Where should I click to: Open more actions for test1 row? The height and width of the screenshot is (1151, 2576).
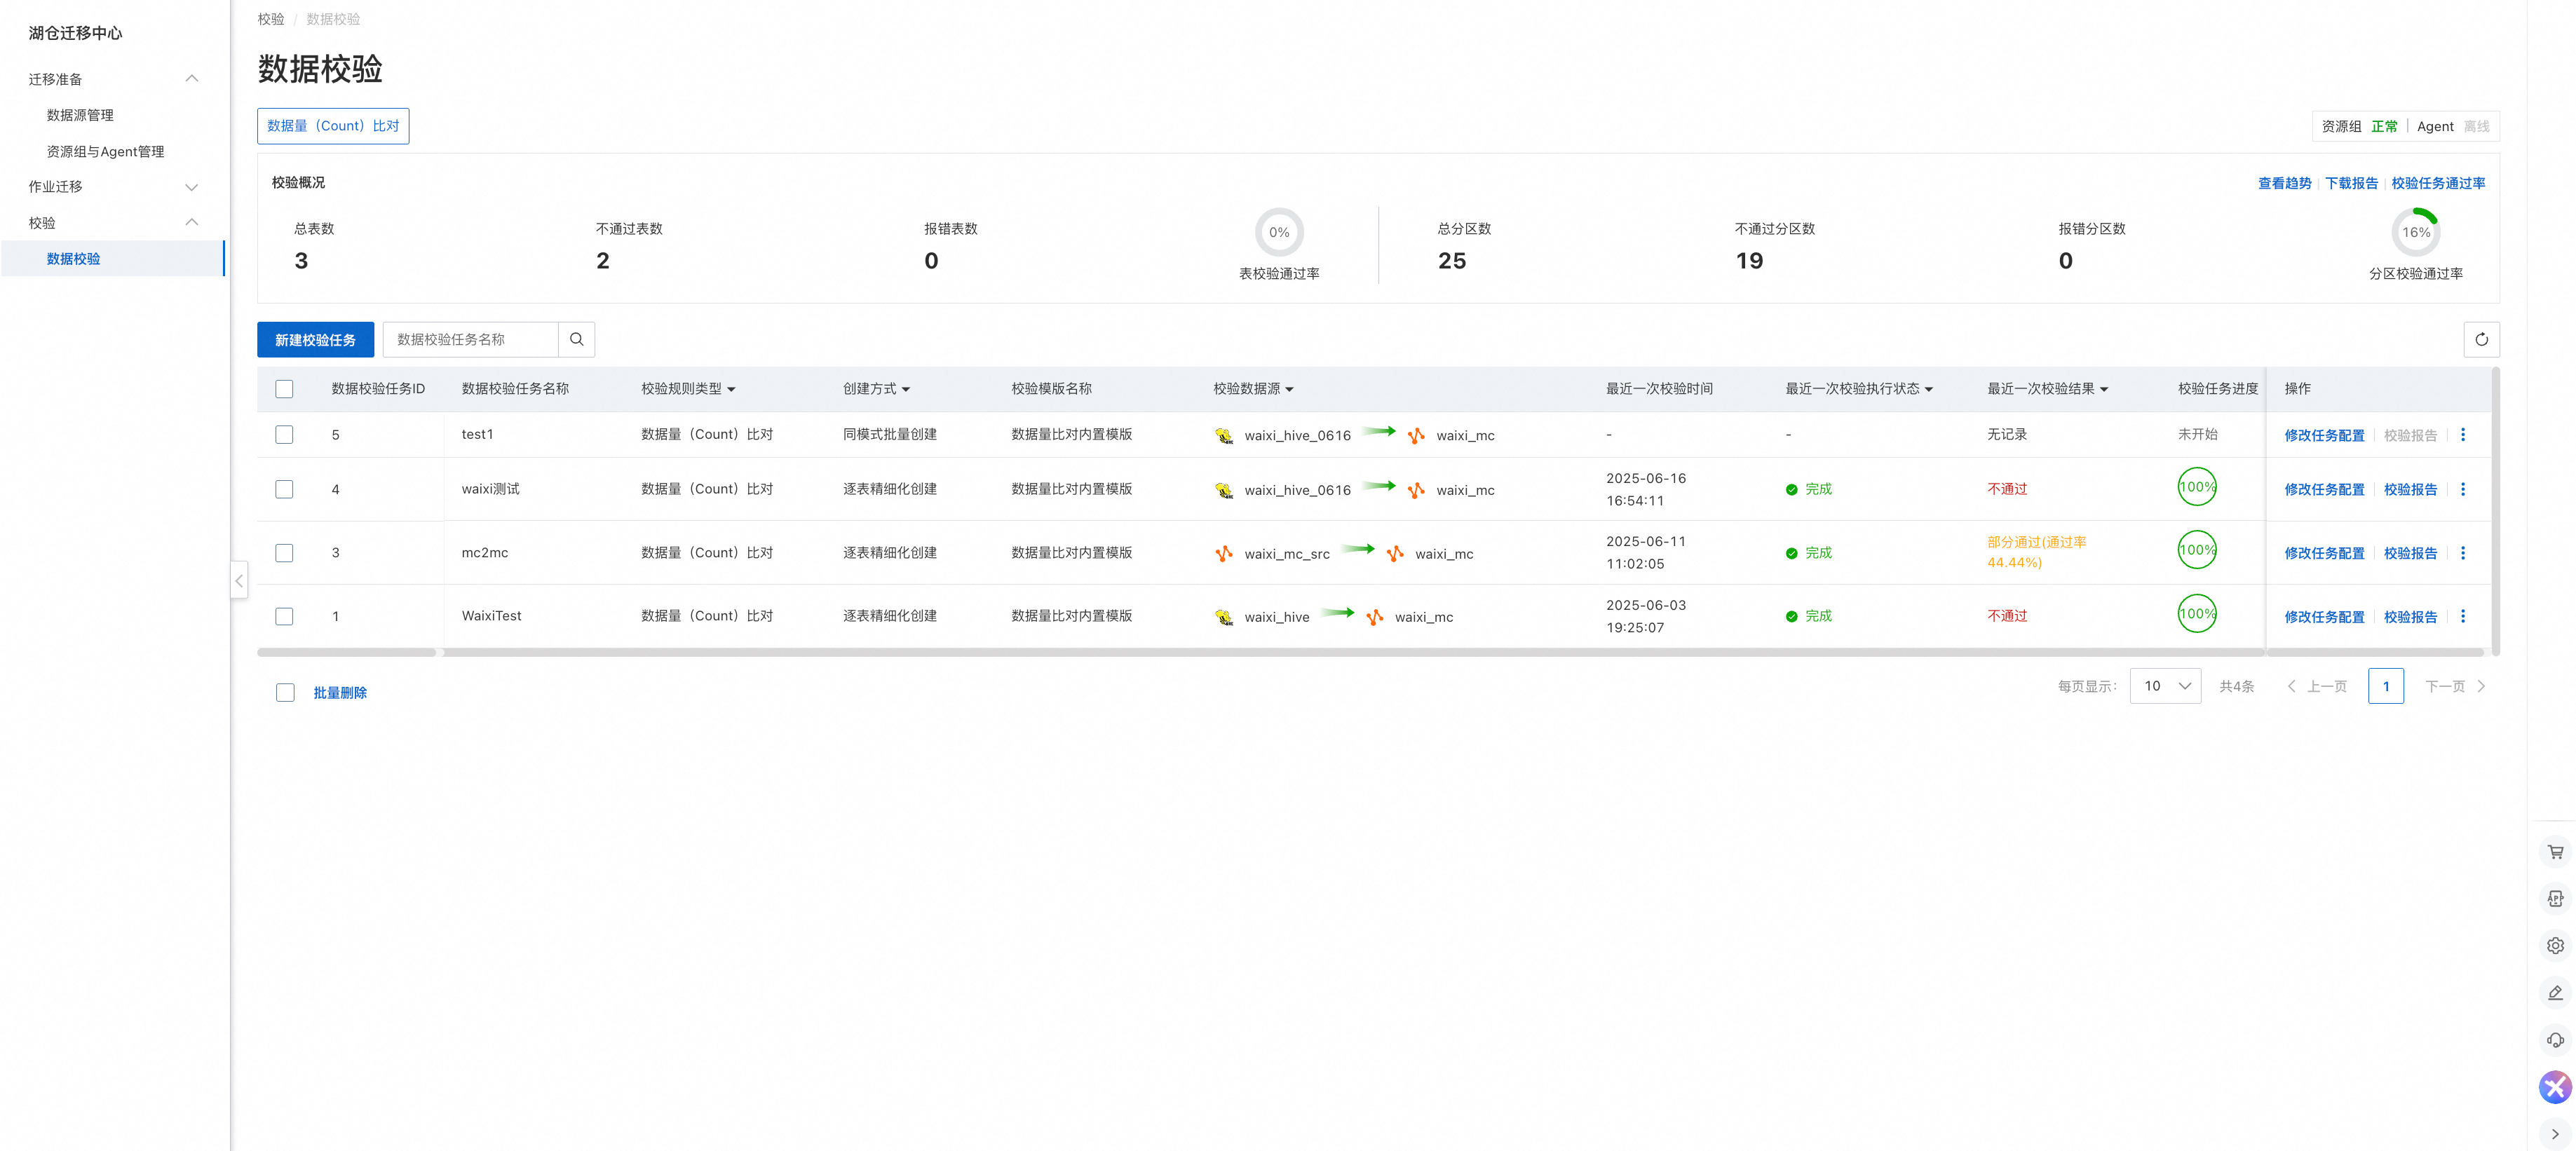(2462, 434)
